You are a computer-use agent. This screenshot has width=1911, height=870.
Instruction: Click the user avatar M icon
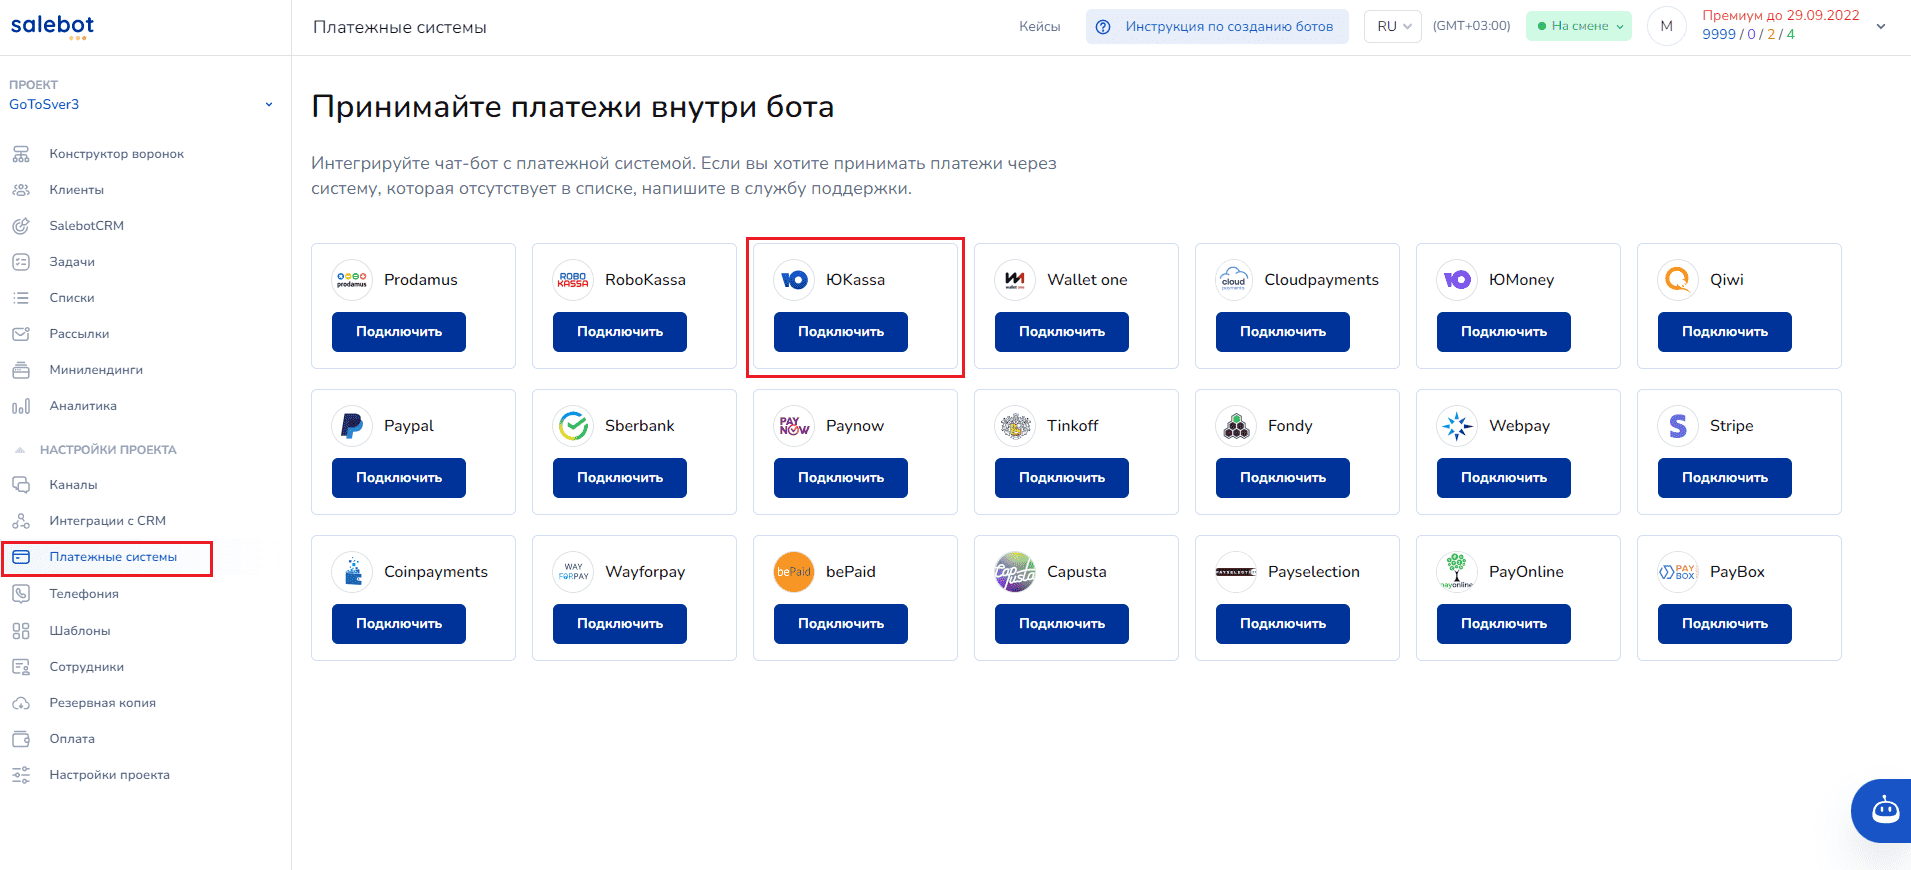pos(1666,27)
